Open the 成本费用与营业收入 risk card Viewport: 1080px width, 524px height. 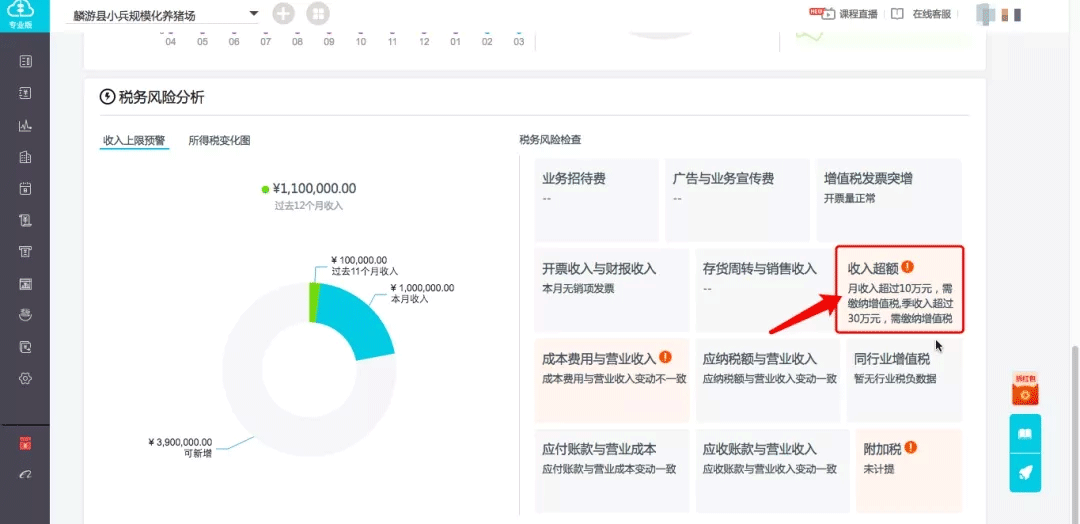point(612,380)
